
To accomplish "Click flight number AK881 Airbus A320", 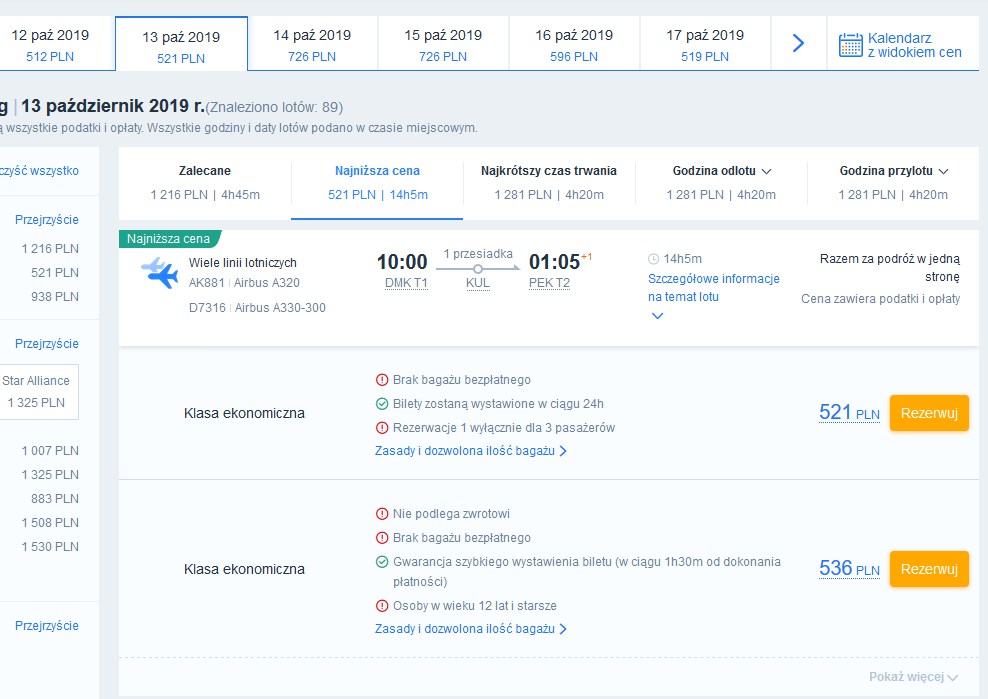I will [x=244, y=283].
